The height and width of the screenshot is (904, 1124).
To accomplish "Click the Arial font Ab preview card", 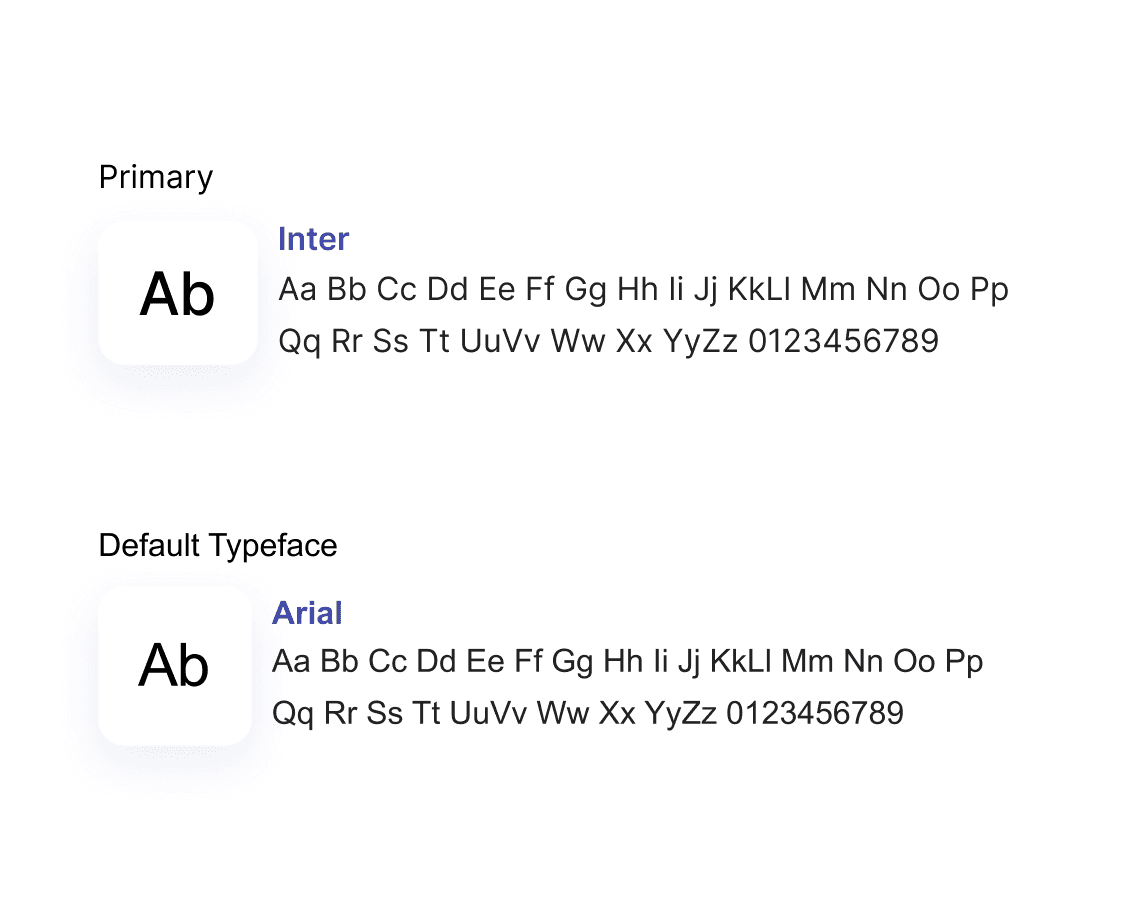I will coord(175,666).
